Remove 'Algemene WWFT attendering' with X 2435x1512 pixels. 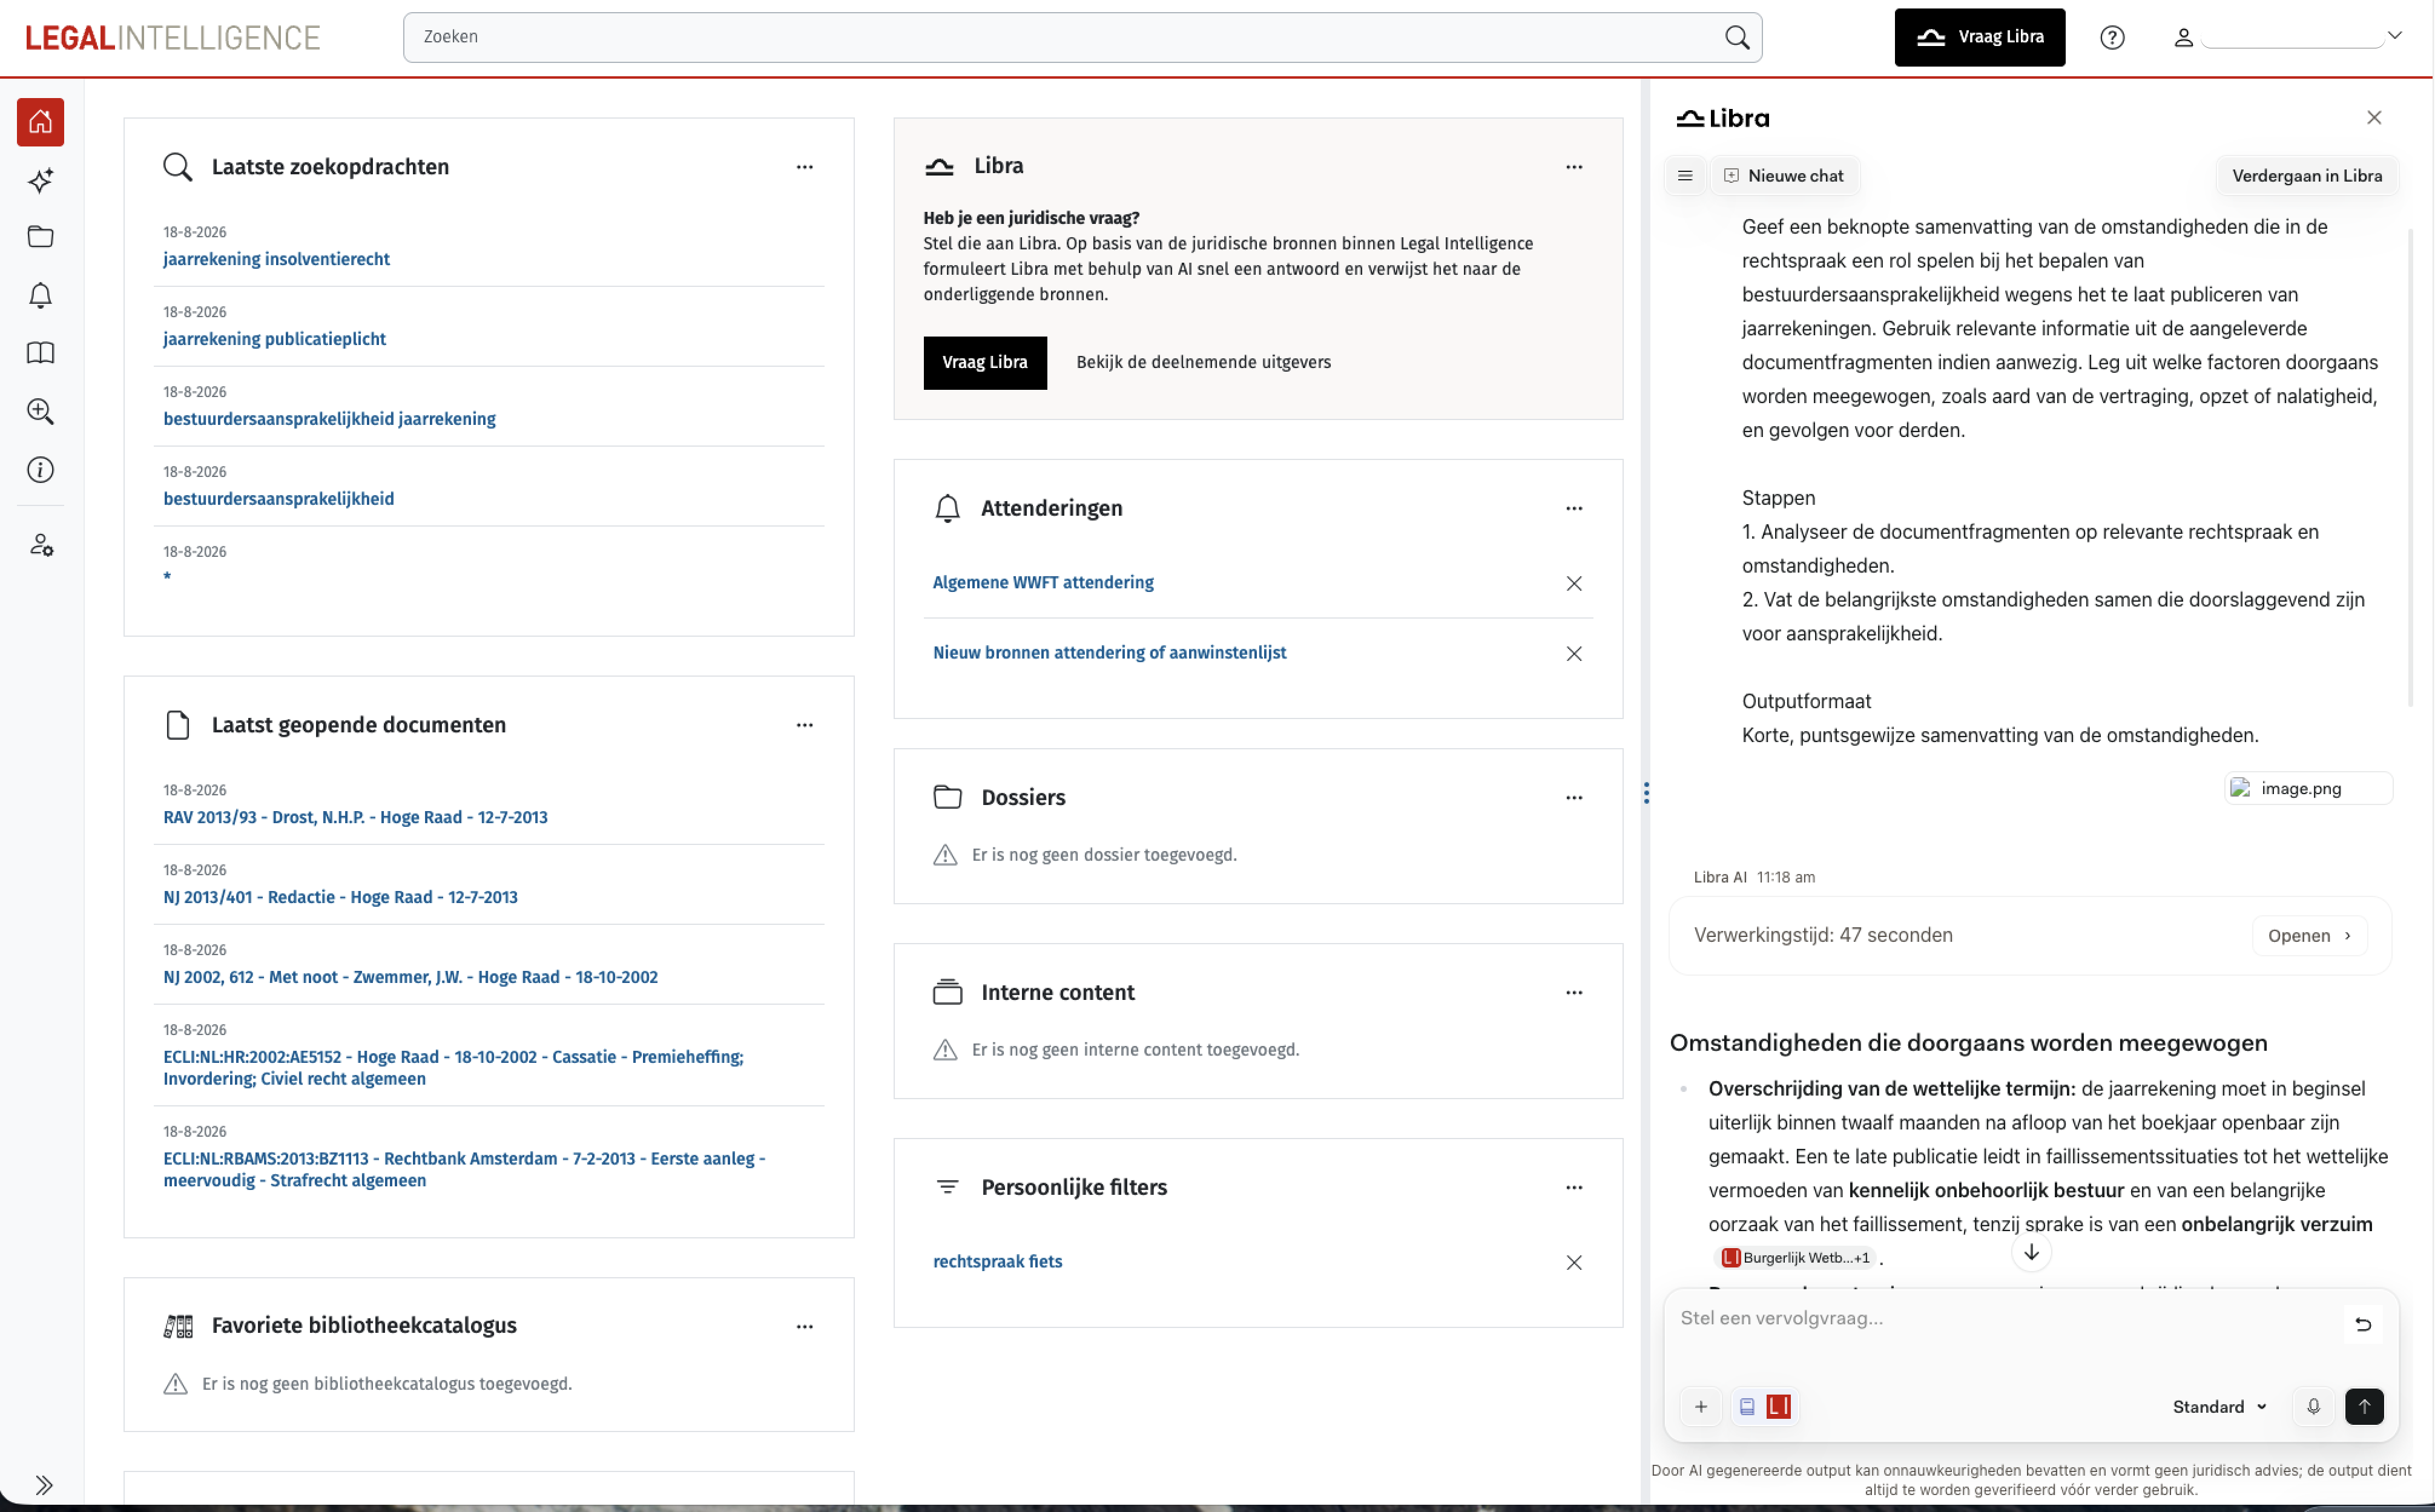(1573, 583)
